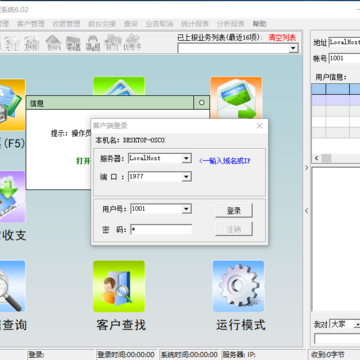Image resolution: width=360 pixels, height=360 pixels.
Task: Click the 收到:0字节 status bar entry
Action: pyautogui.click(x=333, y=355)
